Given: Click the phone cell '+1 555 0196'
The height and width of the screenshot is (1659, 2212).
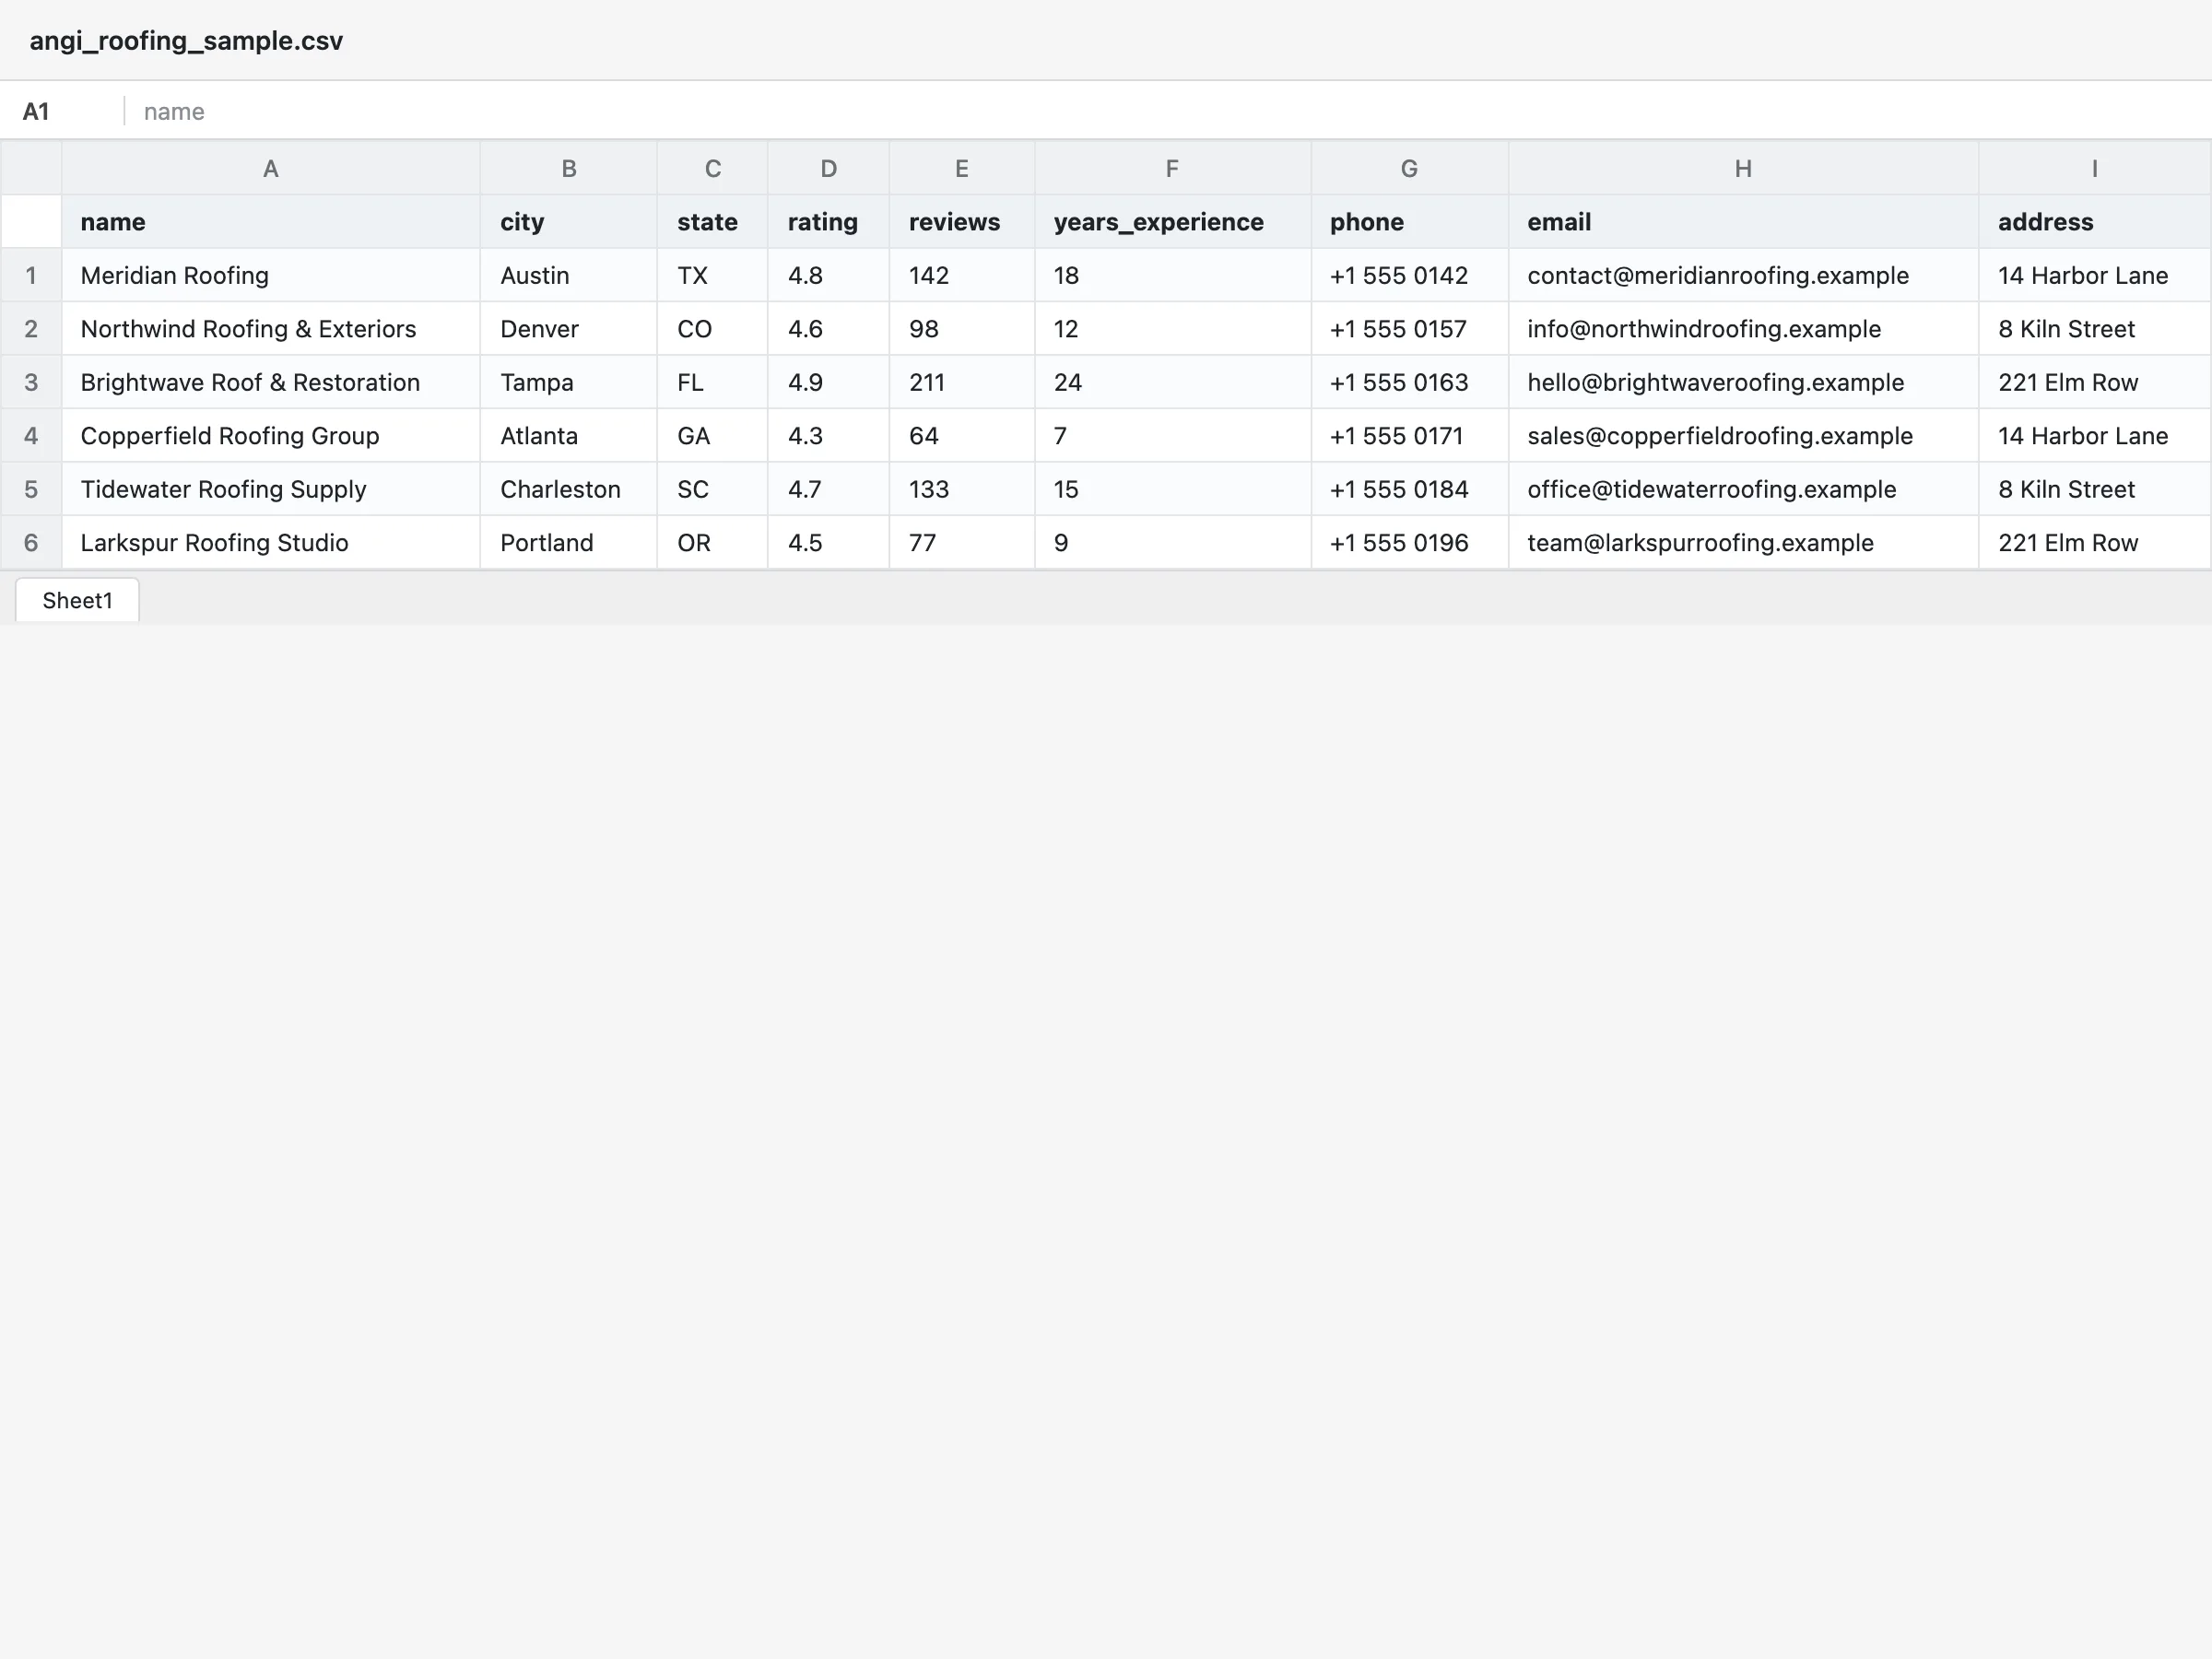Looking at the screenshot, I should click(1409, 542).
